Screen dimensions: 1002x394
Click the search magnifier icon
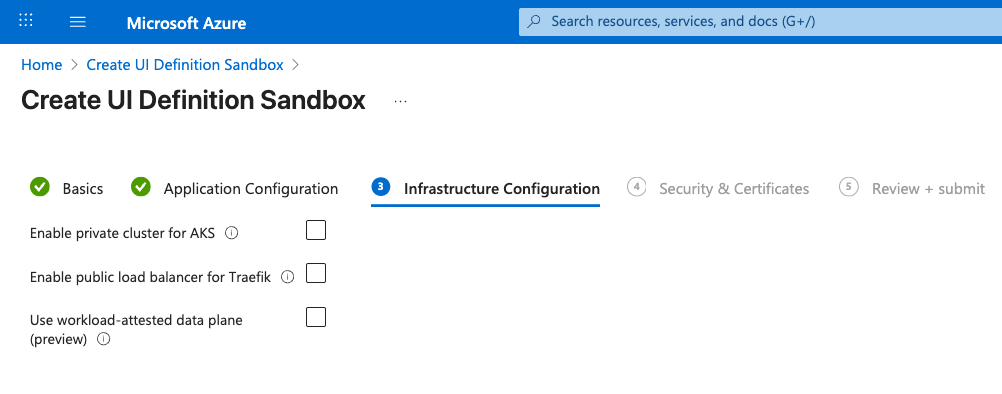pos(535,22)
